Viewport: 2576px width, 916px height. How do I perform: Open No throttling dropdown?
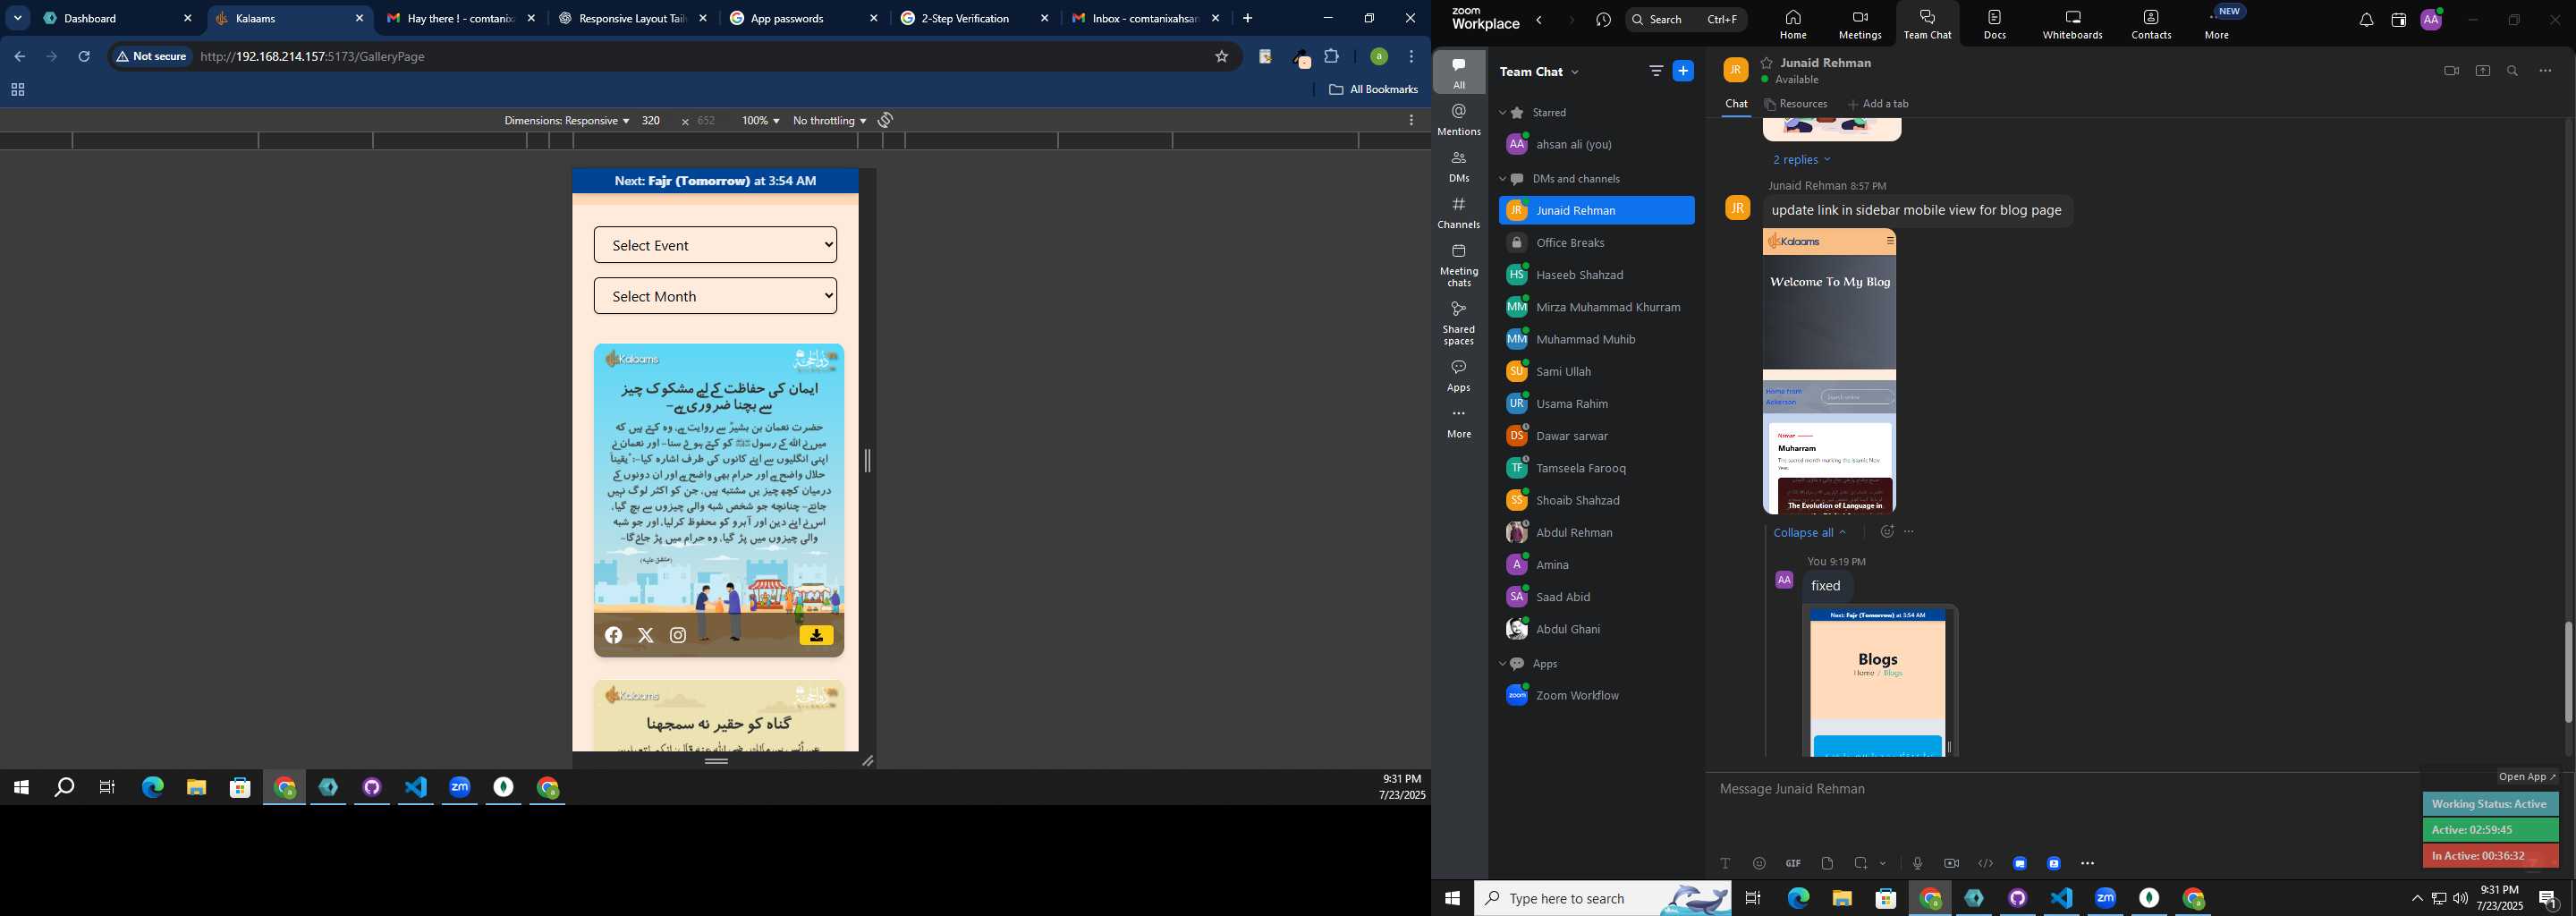coord(829,120)
